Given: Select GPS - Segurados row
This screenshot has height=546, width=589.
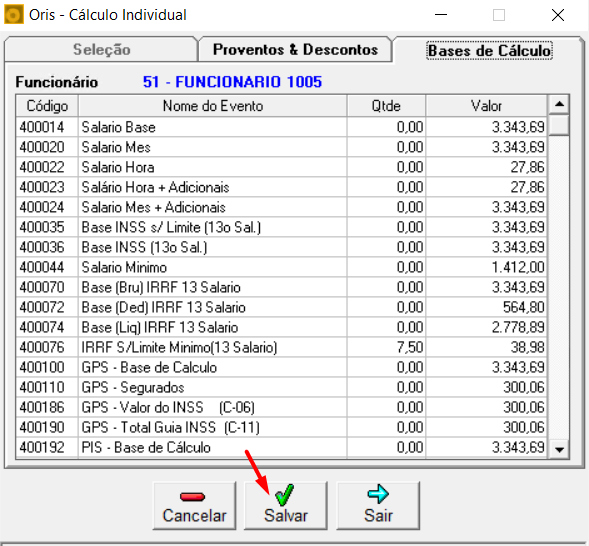Looking at the screenshot, I should click(x=282, y=387).
